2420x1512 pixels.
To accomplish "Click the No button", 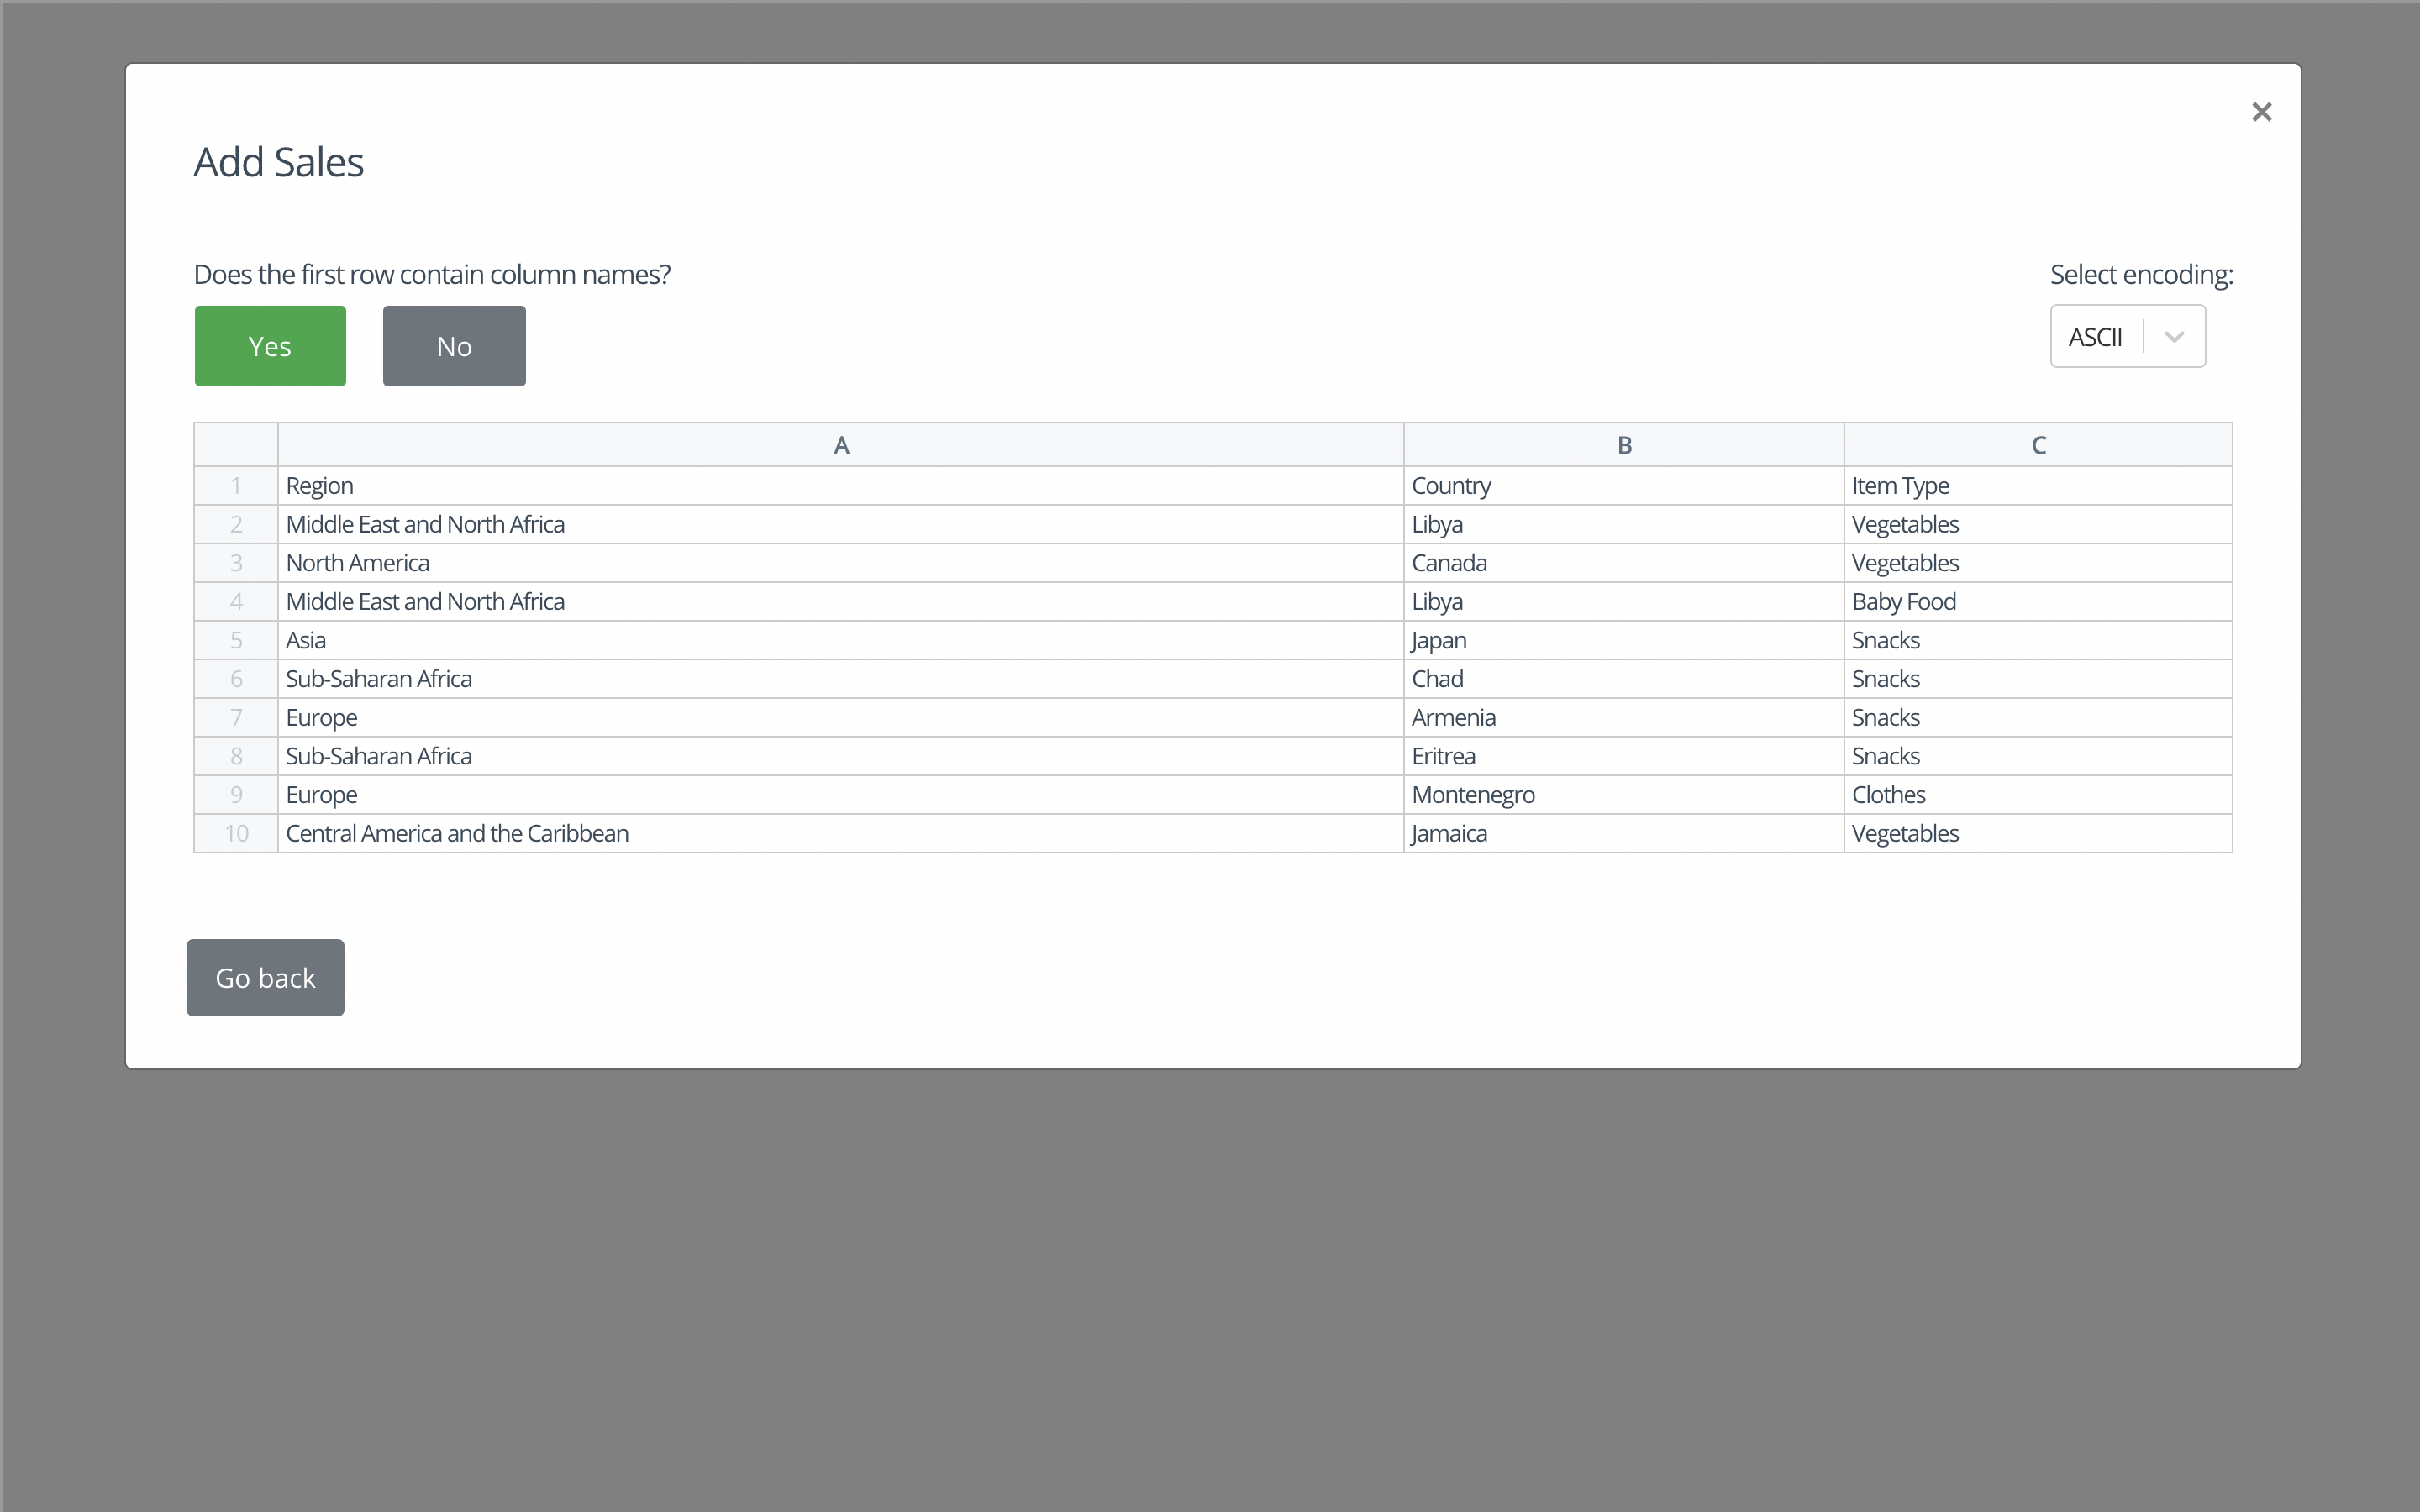I will click(x=454, y=346).
